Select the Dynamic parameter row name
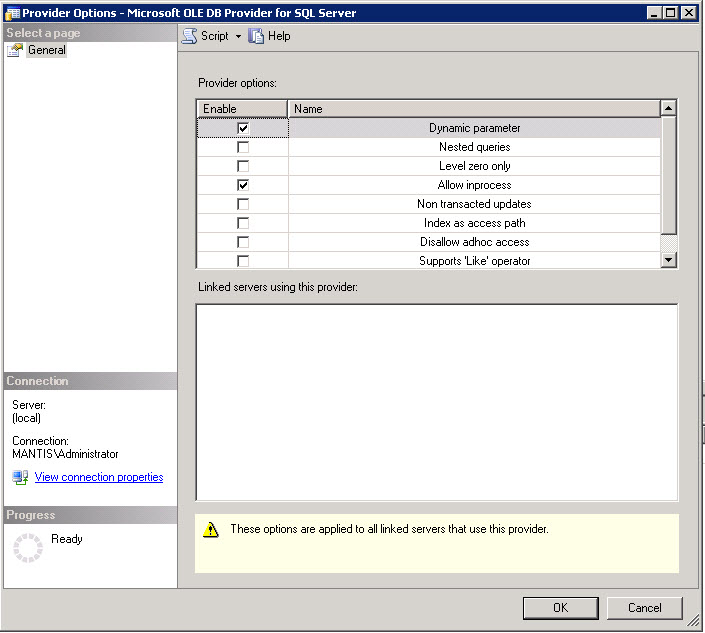The width and height of the screenshot is (705, 633). [474, 128]
